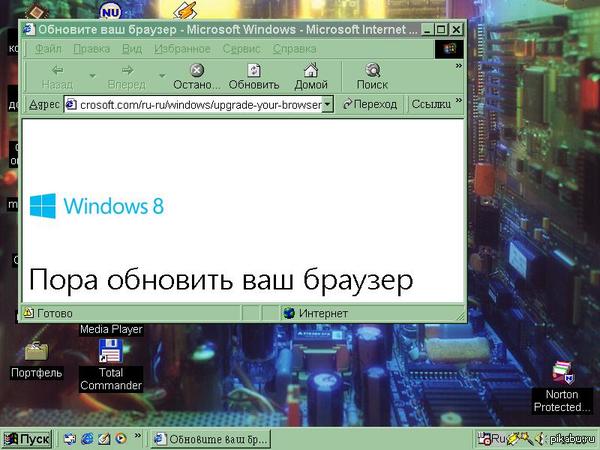This screenshot has height=450, width=600.
Task: Open Norton Protected desktop icon
Action: [x=562, y=374]
